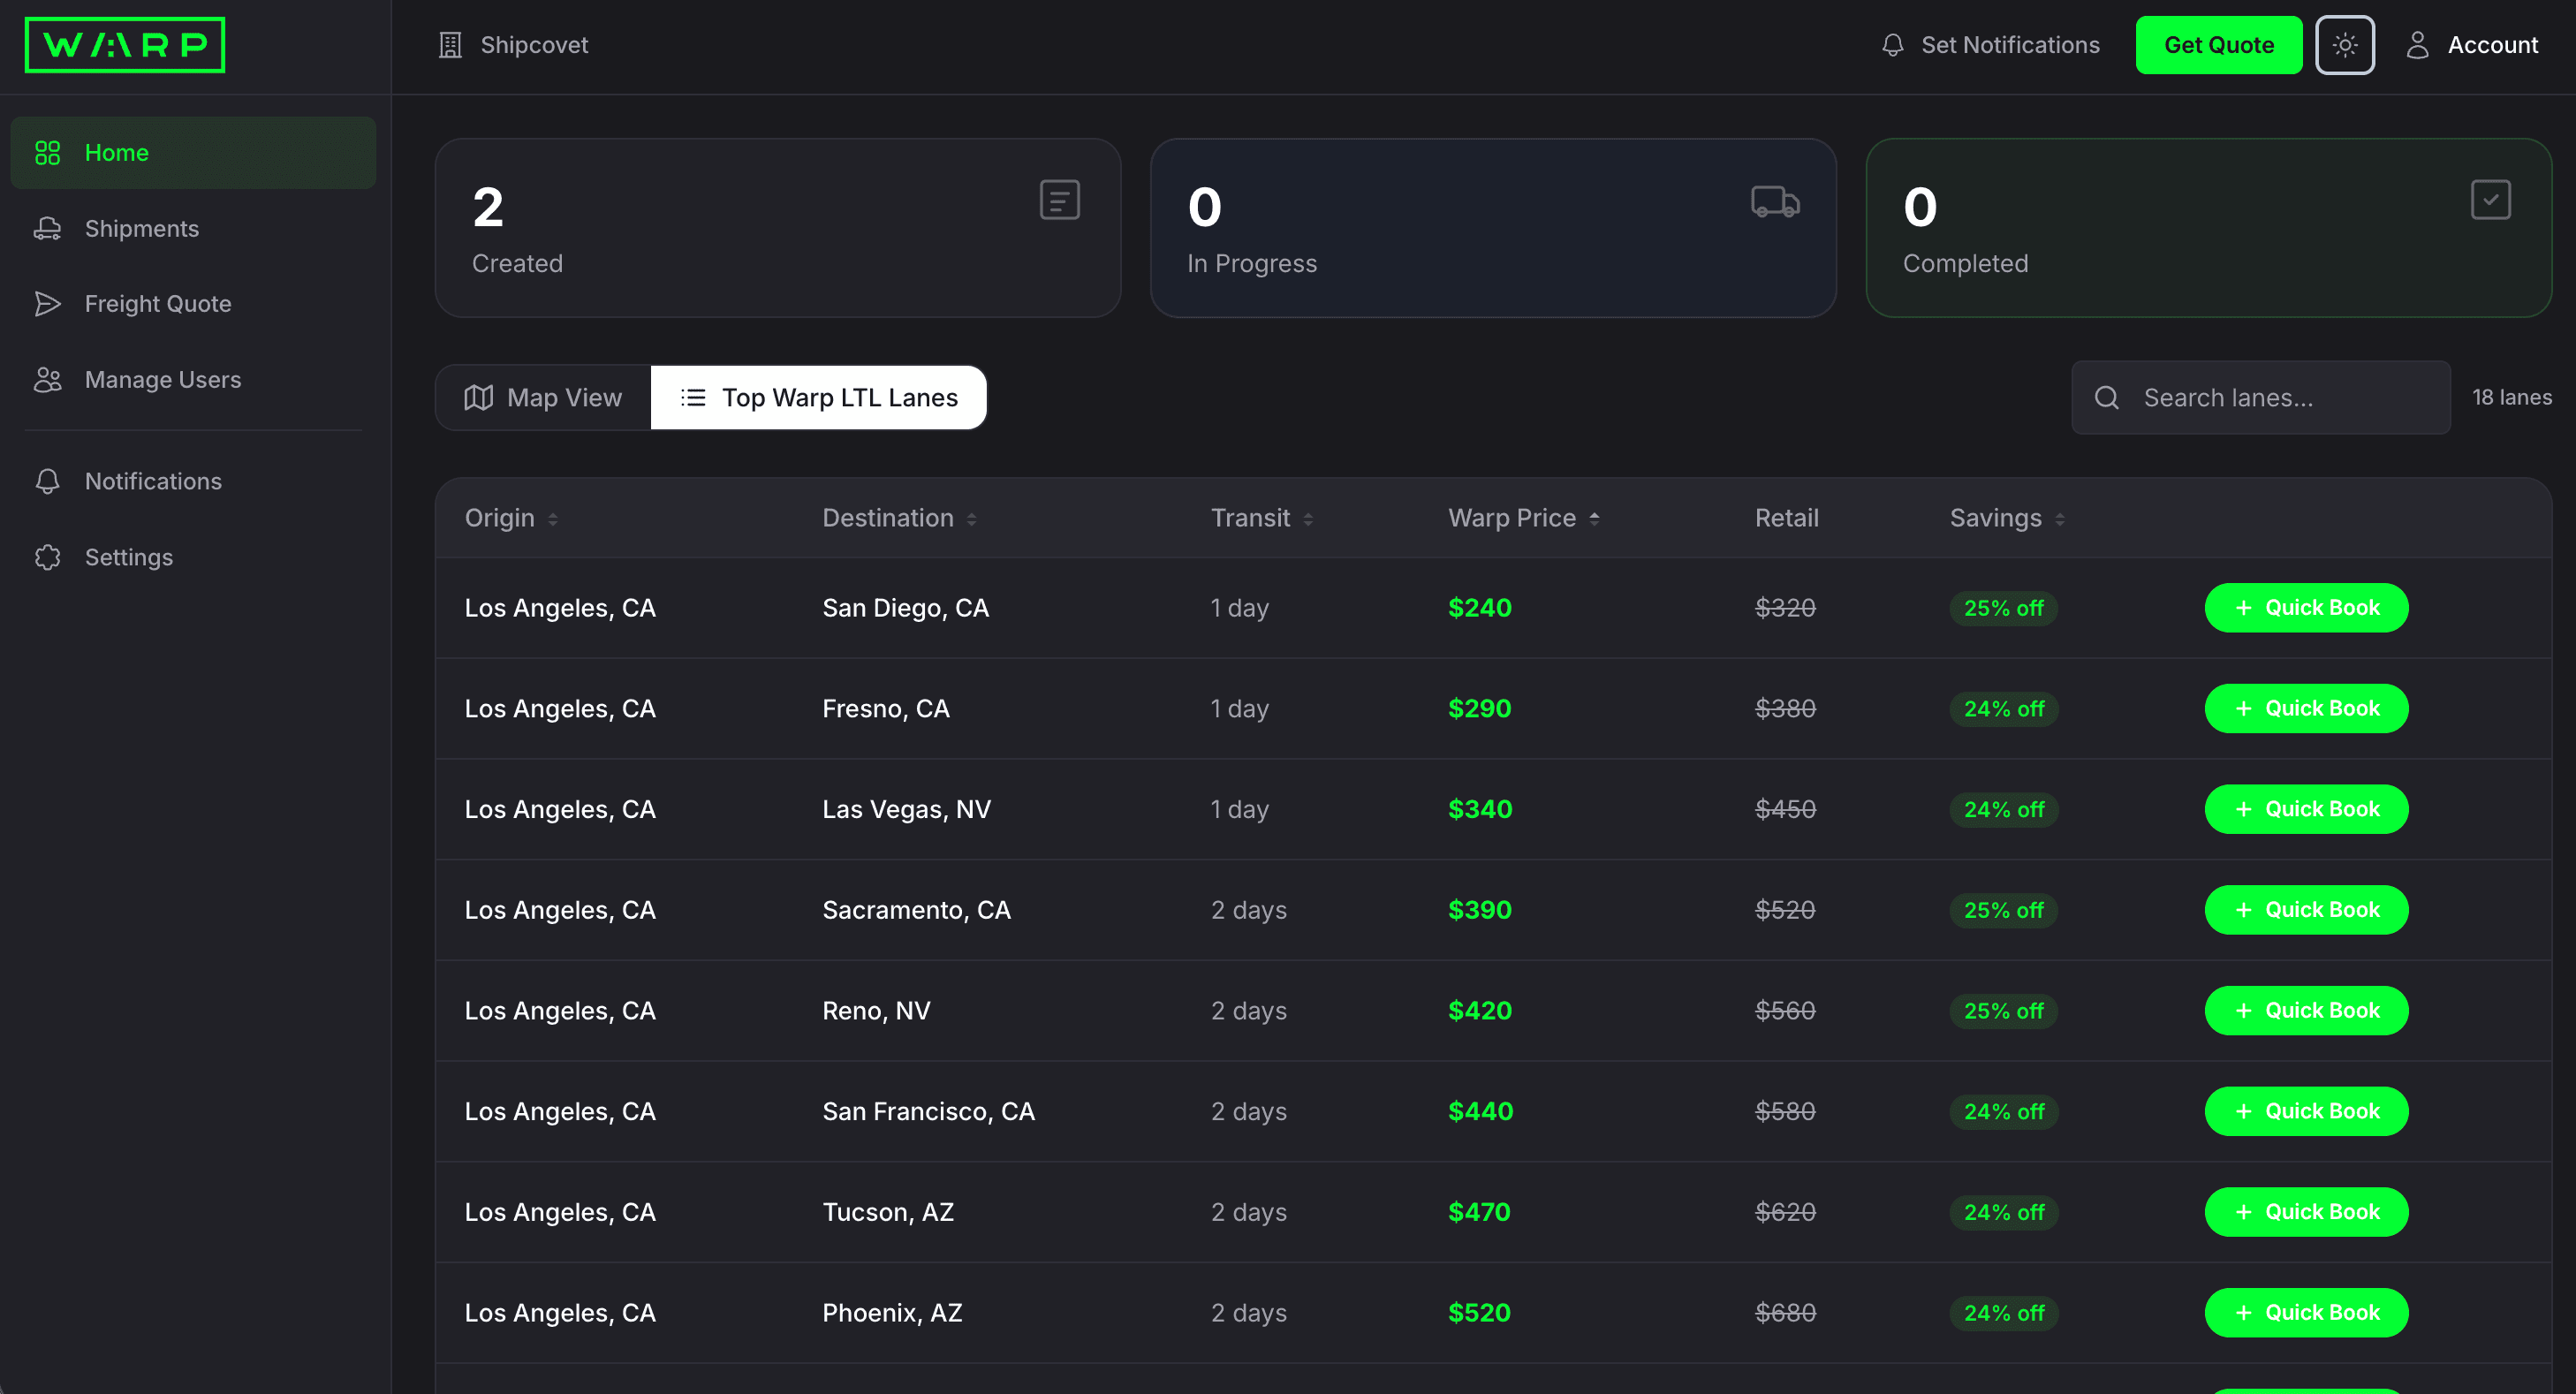Sort the Transit column
The height and width of the screenshot is (1394, 2576).
(1260, 517)
